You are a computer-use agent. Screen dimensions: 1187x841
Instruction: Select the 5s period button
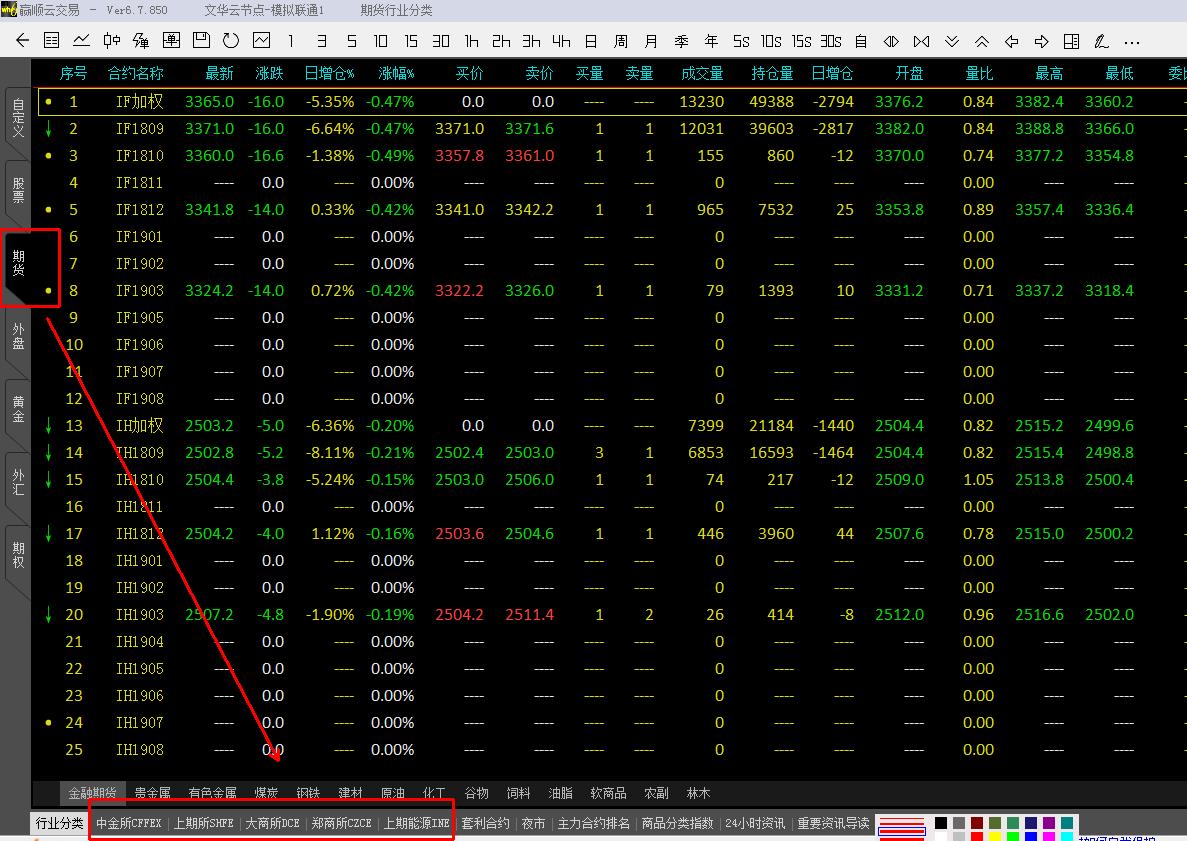[x=741, y=41]
